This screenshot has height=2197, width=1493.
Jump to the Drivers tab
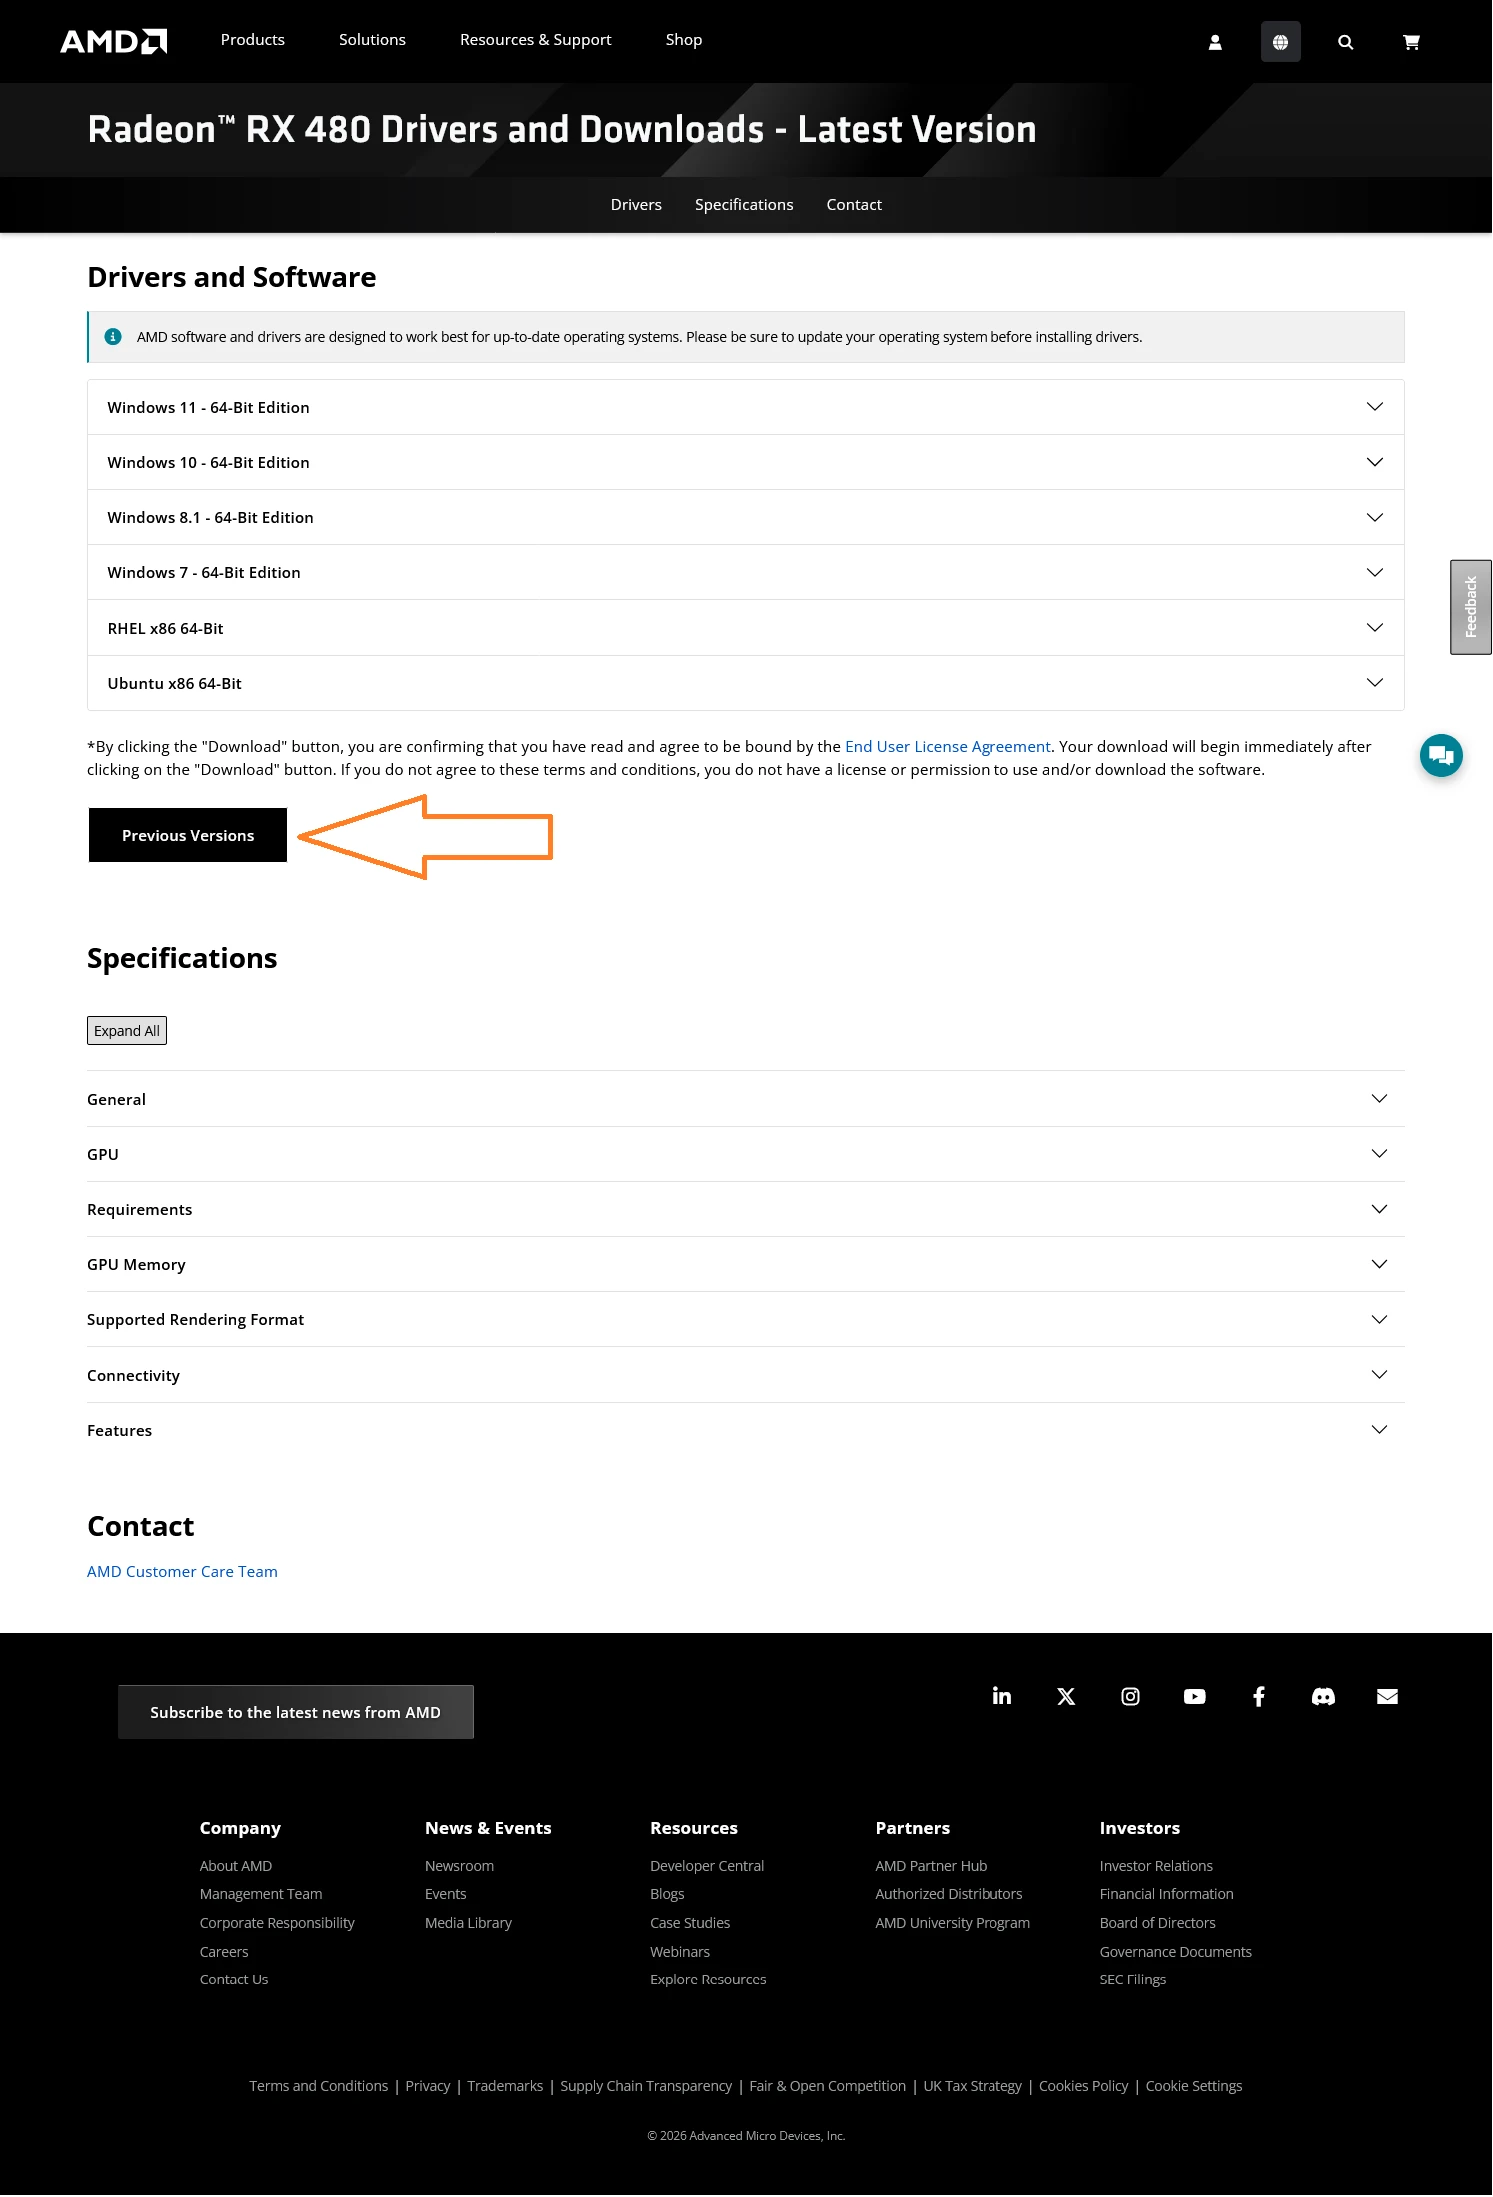(636, 204)
